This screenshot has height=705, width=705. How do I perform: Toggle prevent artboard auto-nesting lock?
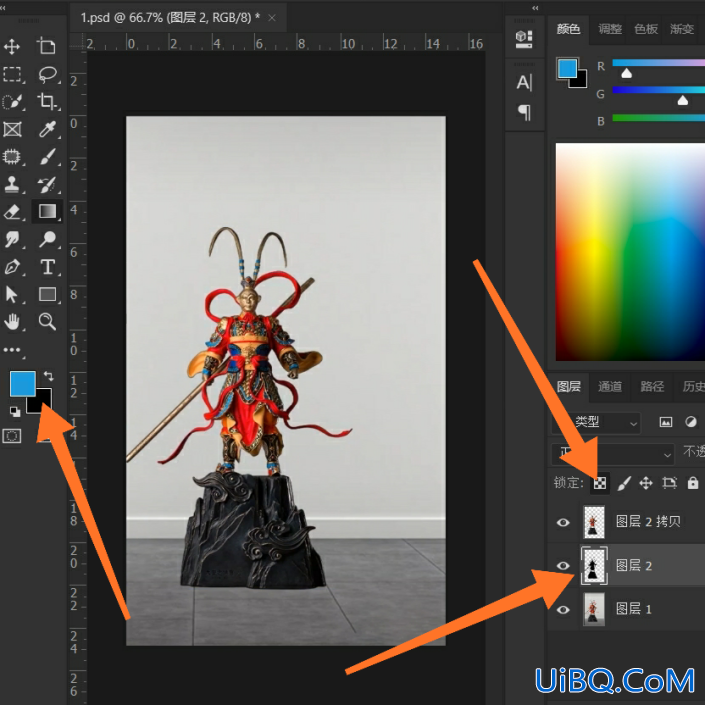(669, 483)
